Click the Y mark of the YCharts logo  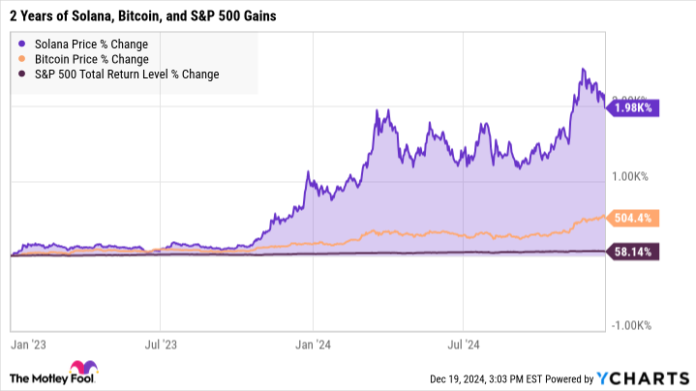pos(603,379)
